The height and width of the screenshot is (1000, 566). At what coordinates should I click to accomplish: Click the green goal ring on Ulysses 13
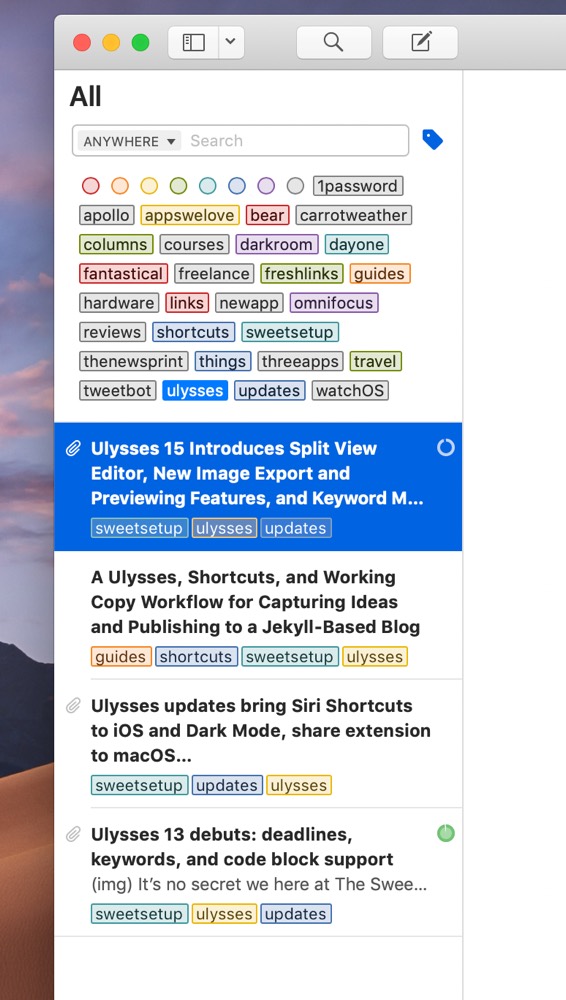[445, 833]
